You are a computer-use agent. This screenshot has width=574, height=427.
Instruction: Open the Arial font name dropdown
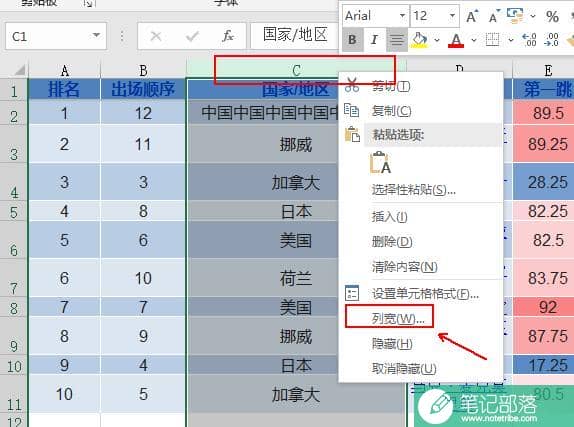pos(402,16)
